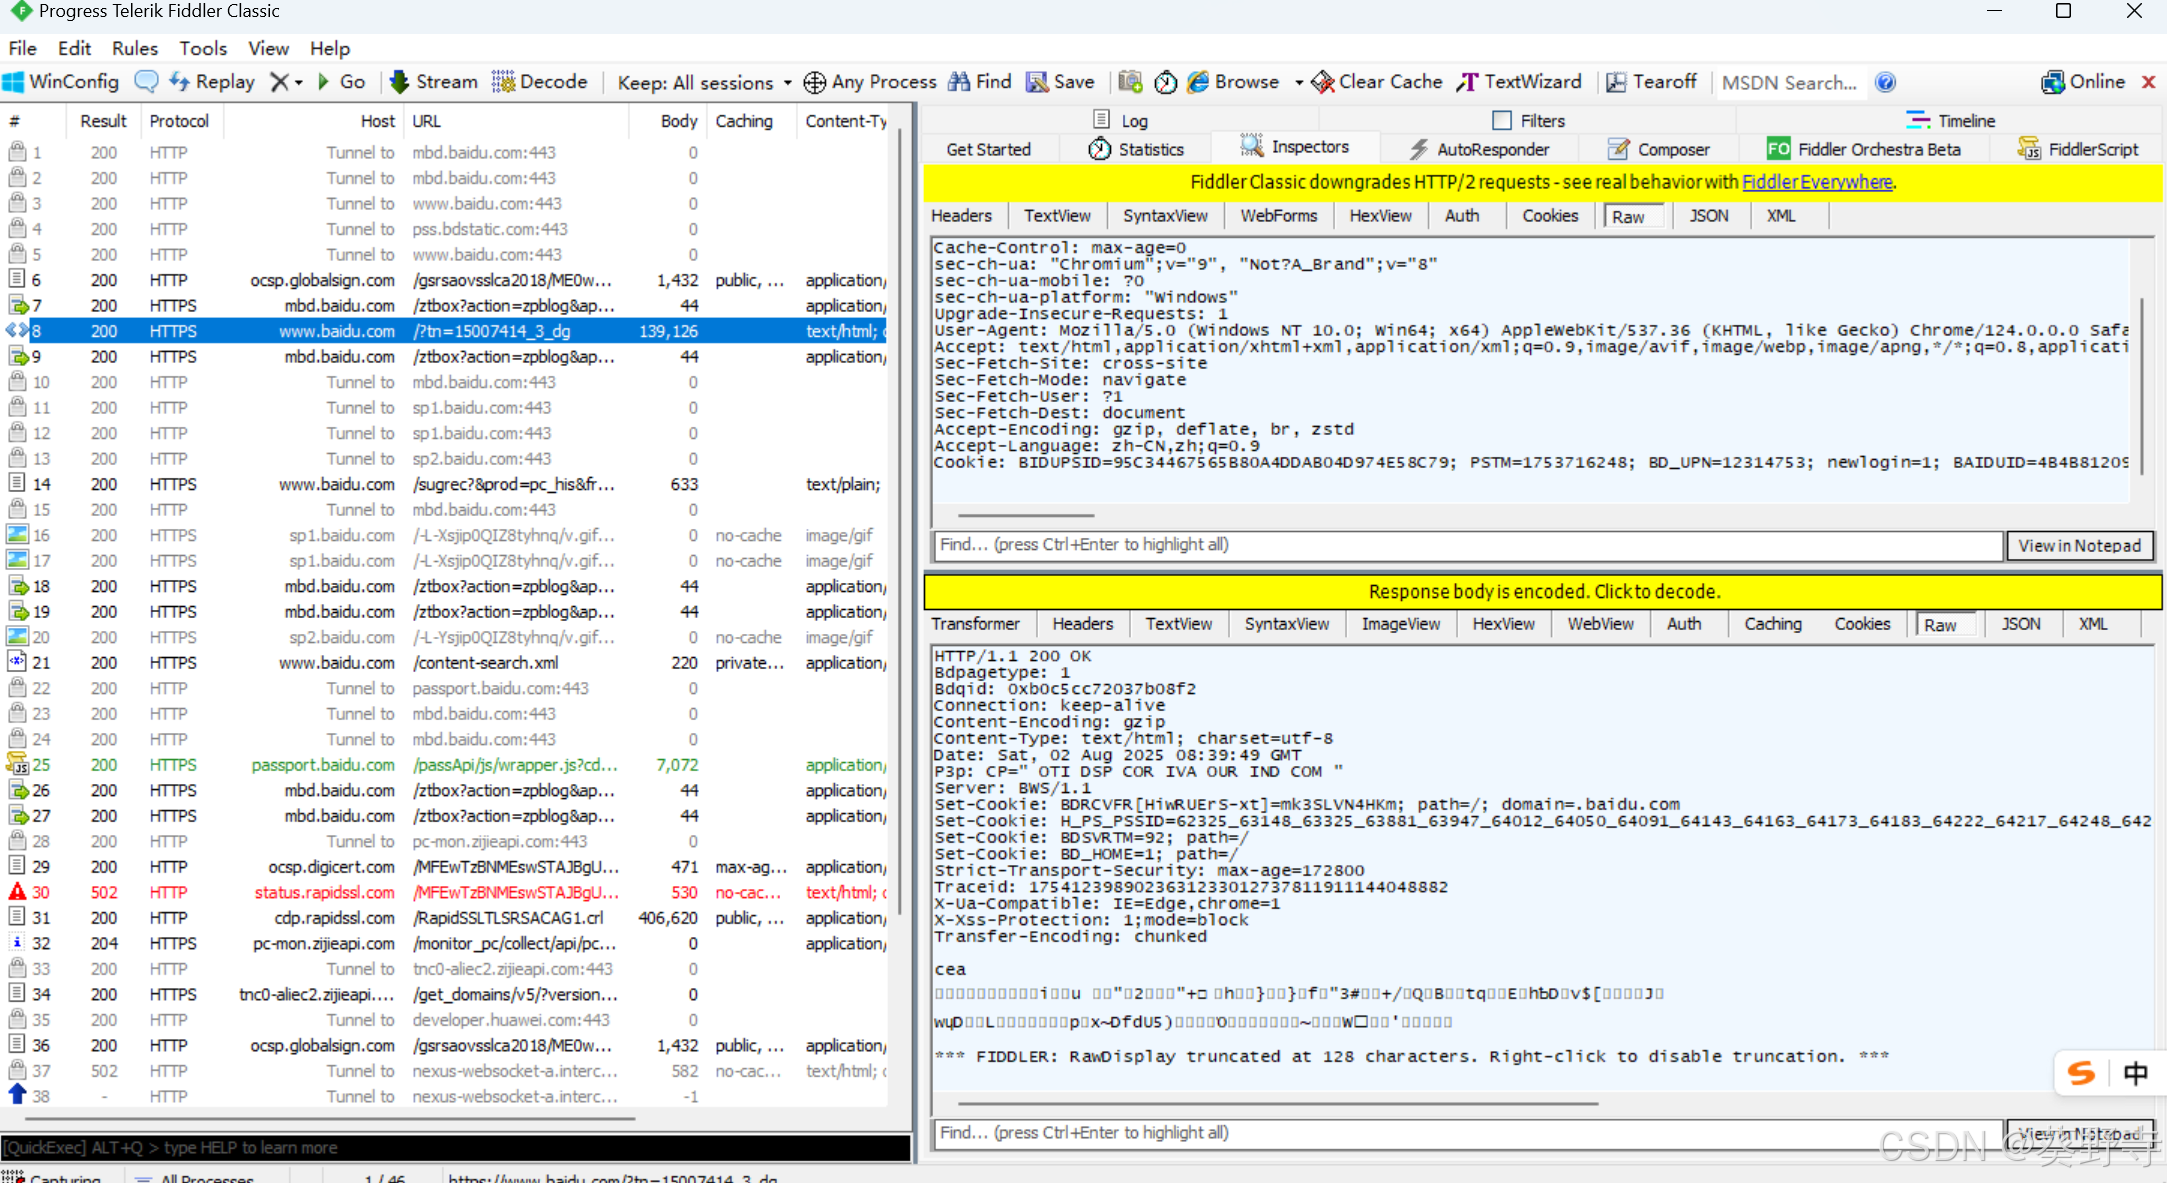This screenshot has height=1183, width=2167.
Task: Click the request Find input field
Action: (x=1468, y=545)
